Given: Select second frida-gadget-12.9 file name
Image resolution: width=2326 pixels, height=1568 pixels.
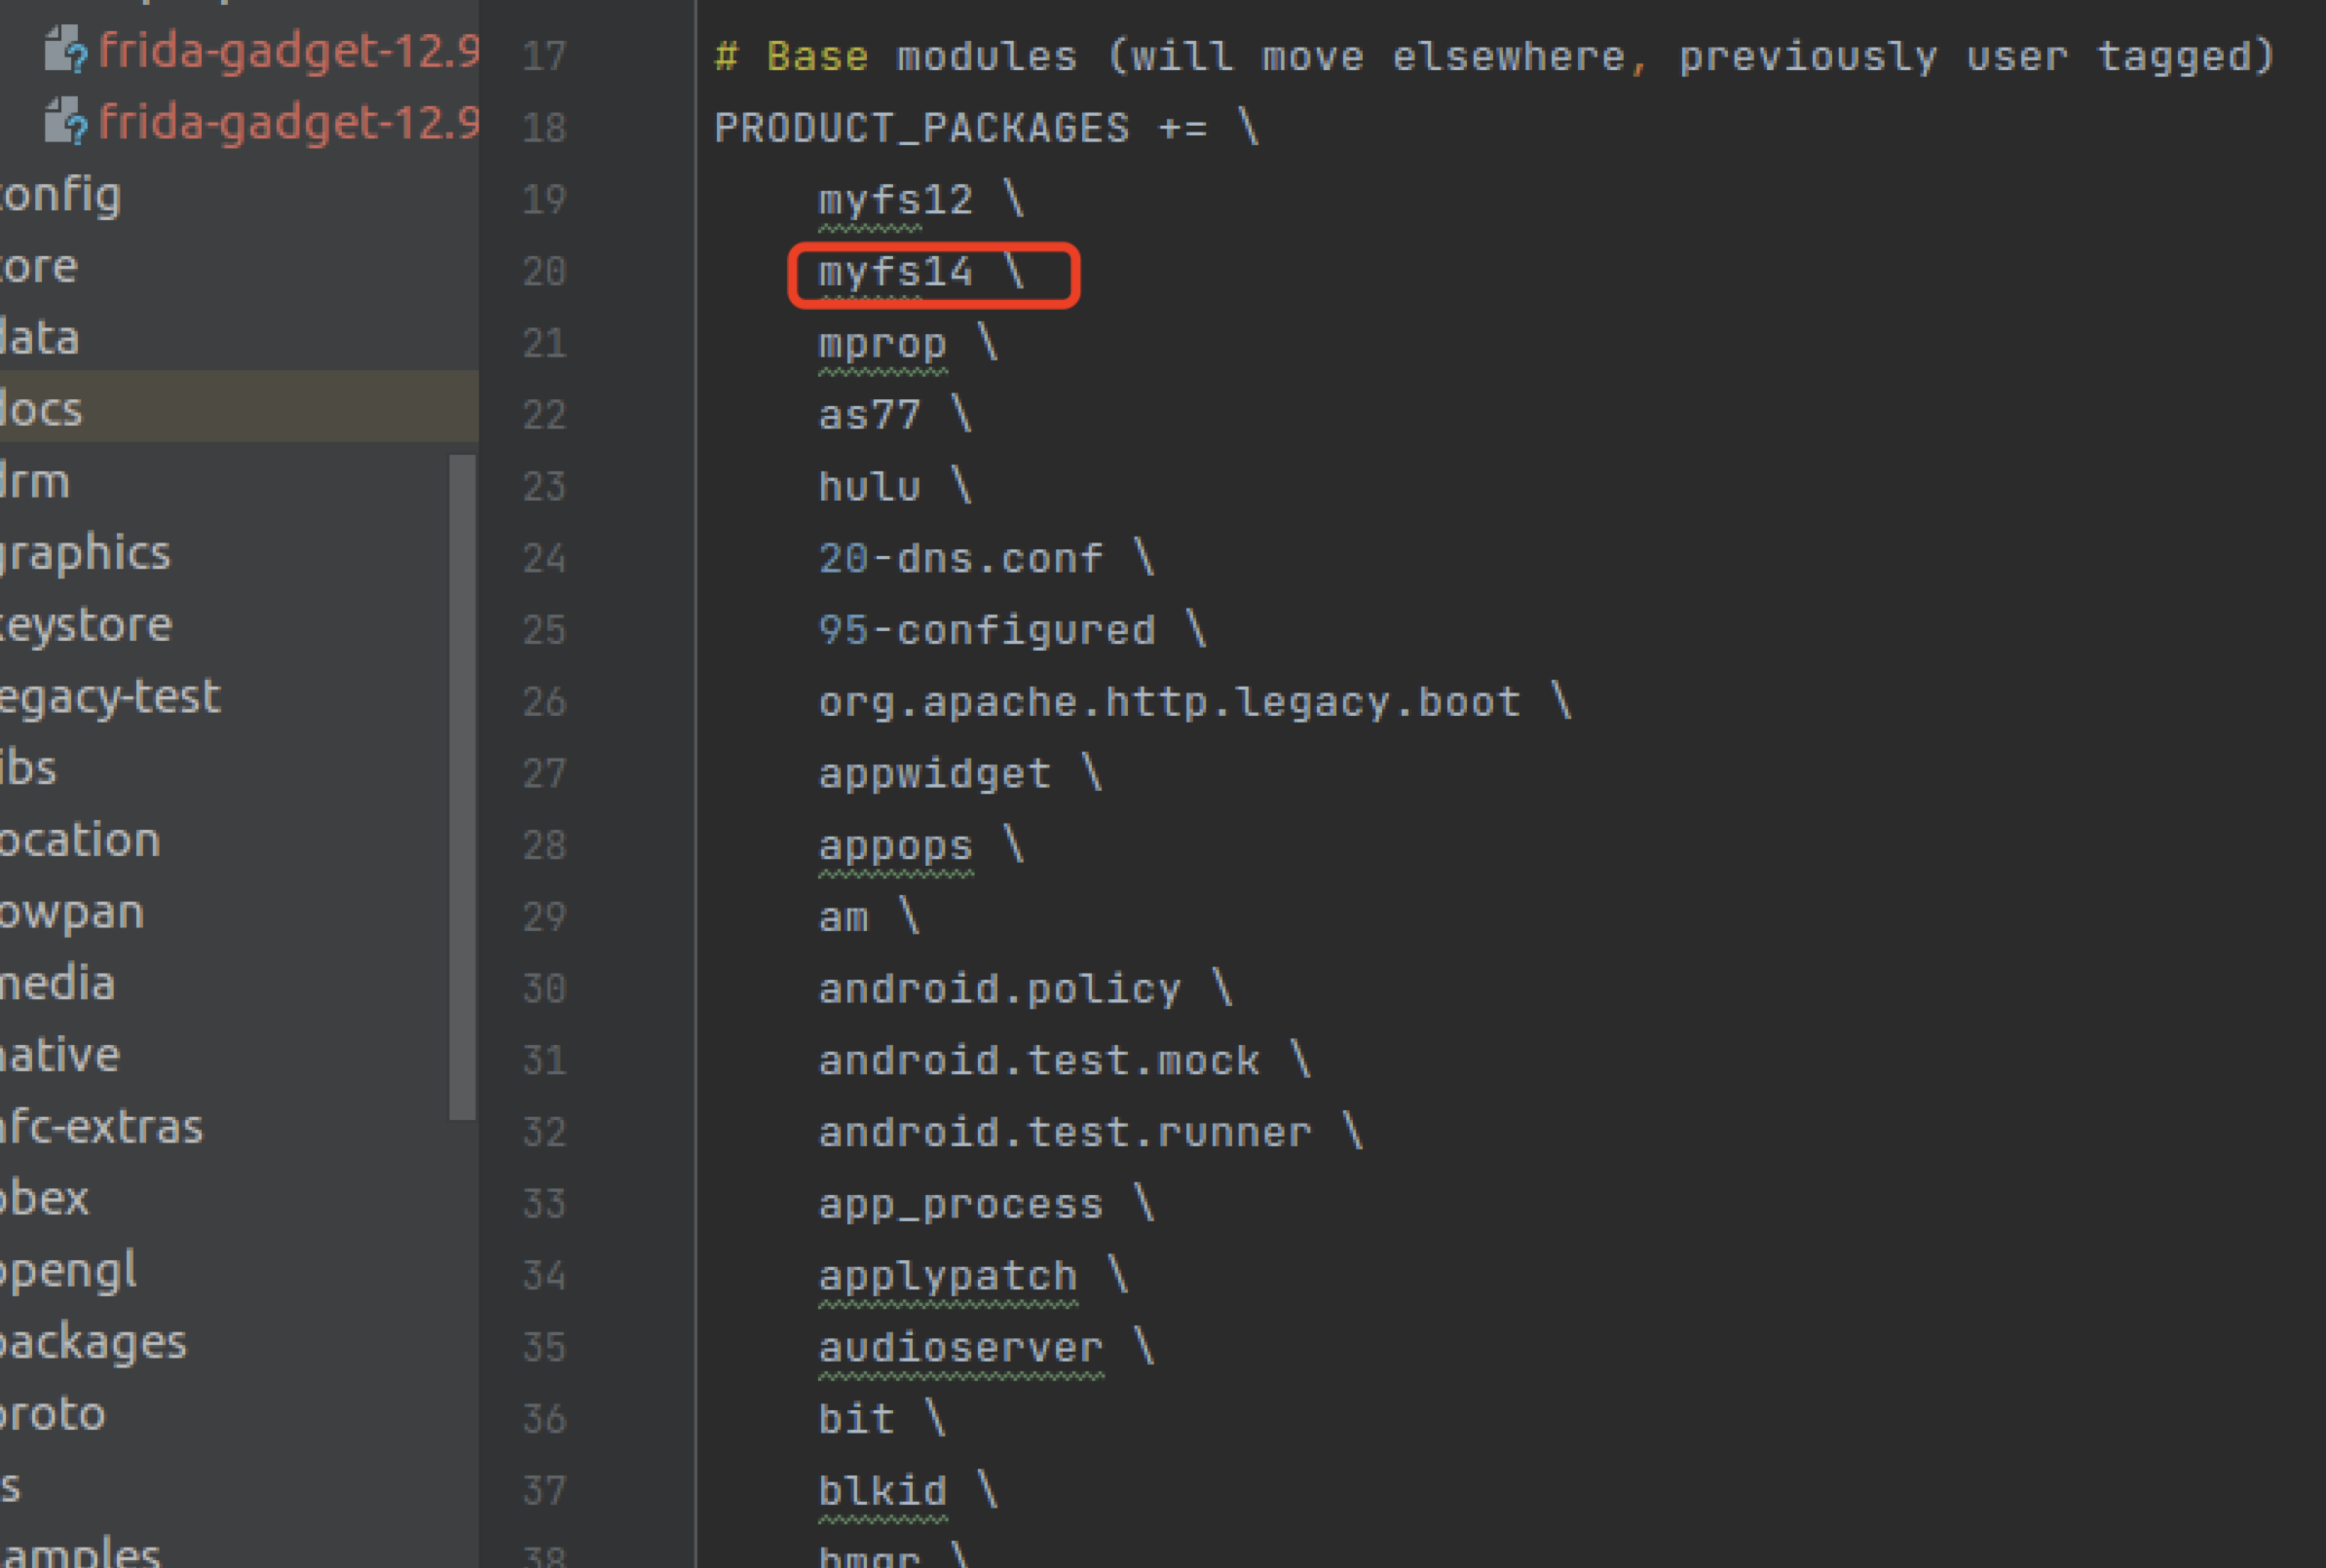Looking at the screenshot, I should [x=288, y=122].
